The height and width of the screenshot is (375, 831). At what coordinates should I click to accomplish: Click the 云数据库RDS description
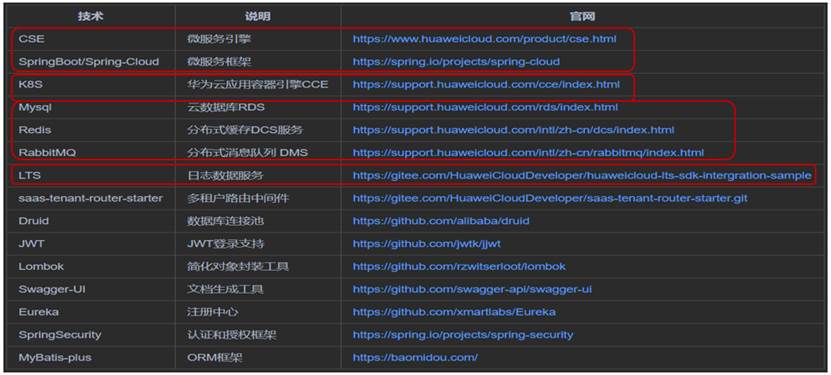point(226,108)
